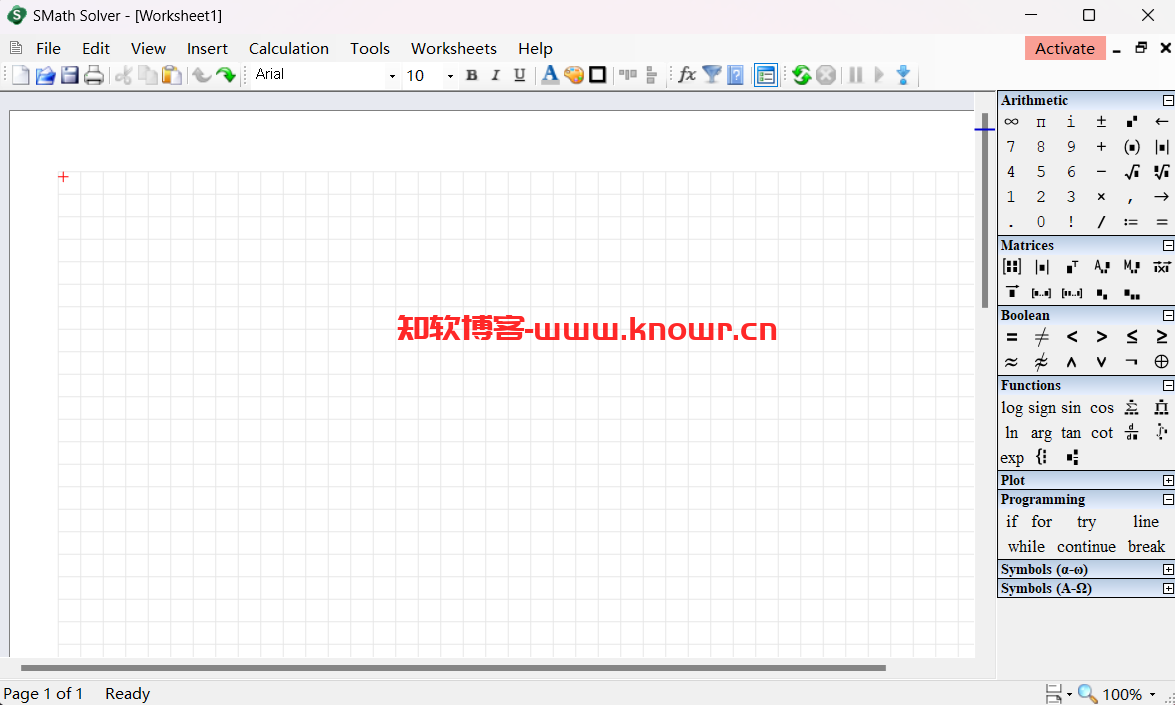1175x705 pixels.
Task: Open the Edit menu
Action: 96,49
